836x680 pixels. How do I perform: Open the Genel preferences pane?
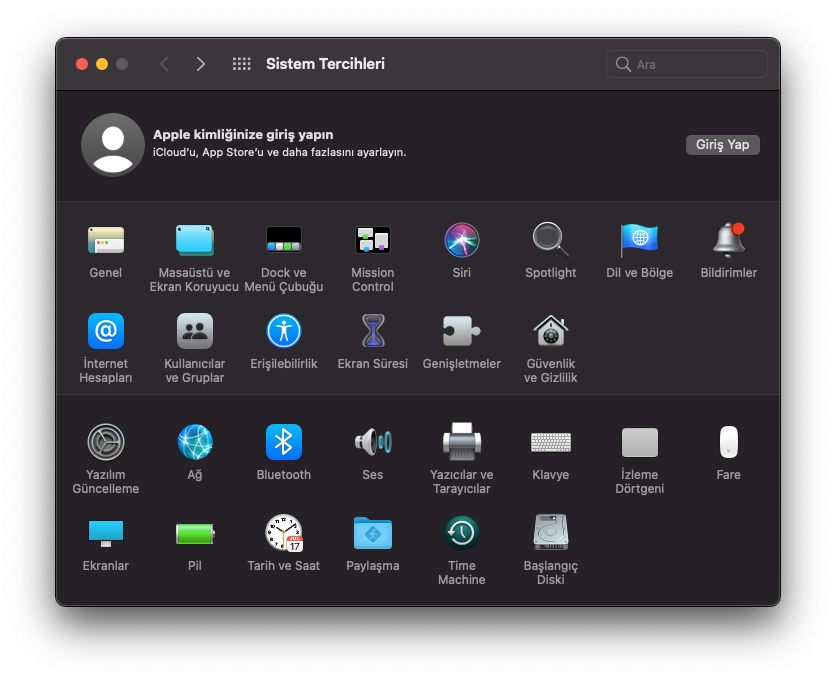106,240
